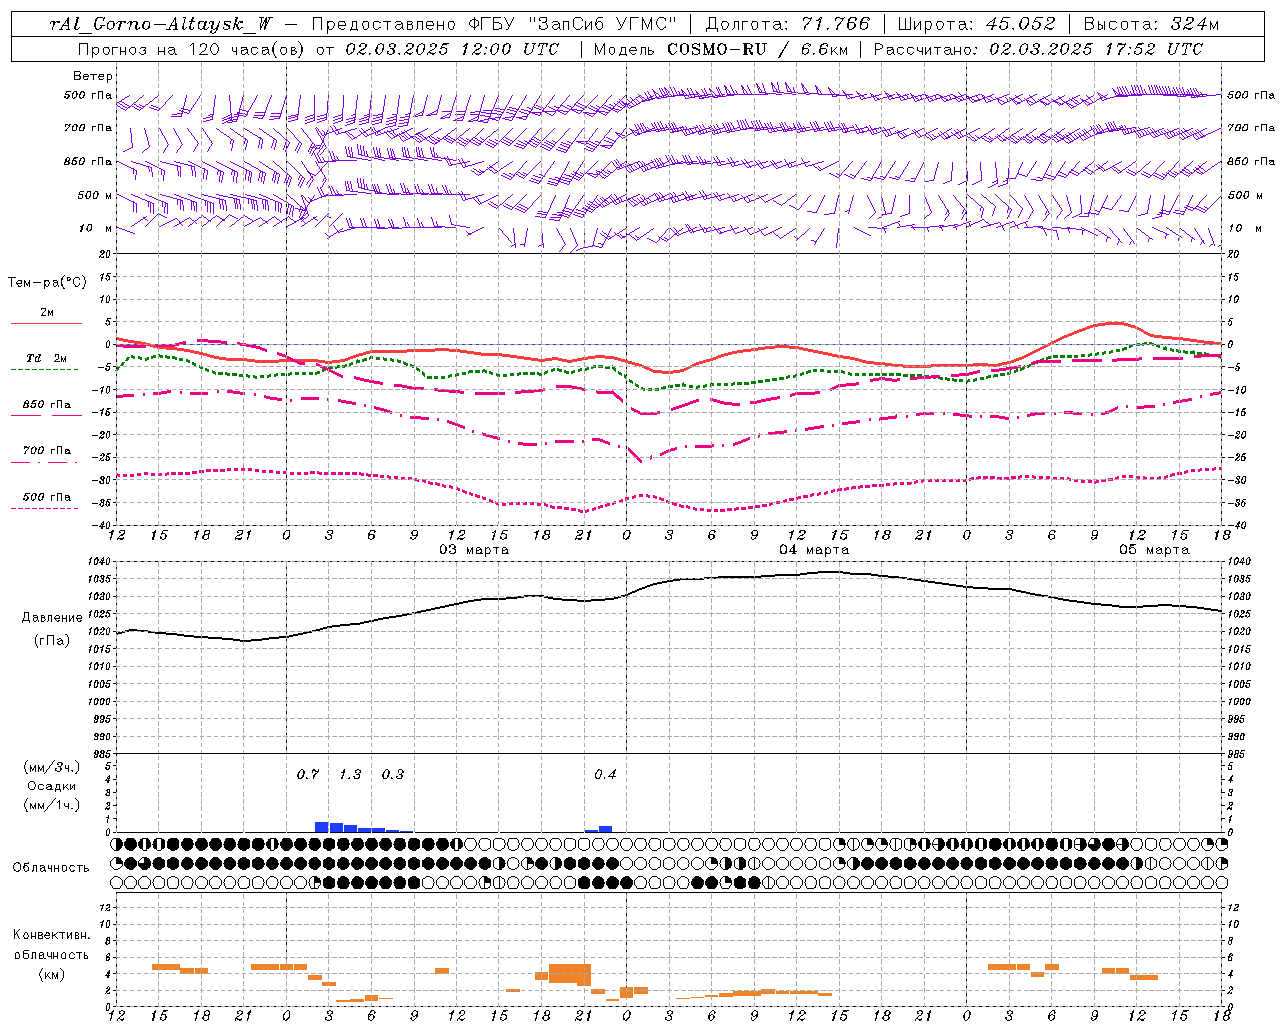Click the red solid line sample under 2м legend

click(x=46, y=323)
